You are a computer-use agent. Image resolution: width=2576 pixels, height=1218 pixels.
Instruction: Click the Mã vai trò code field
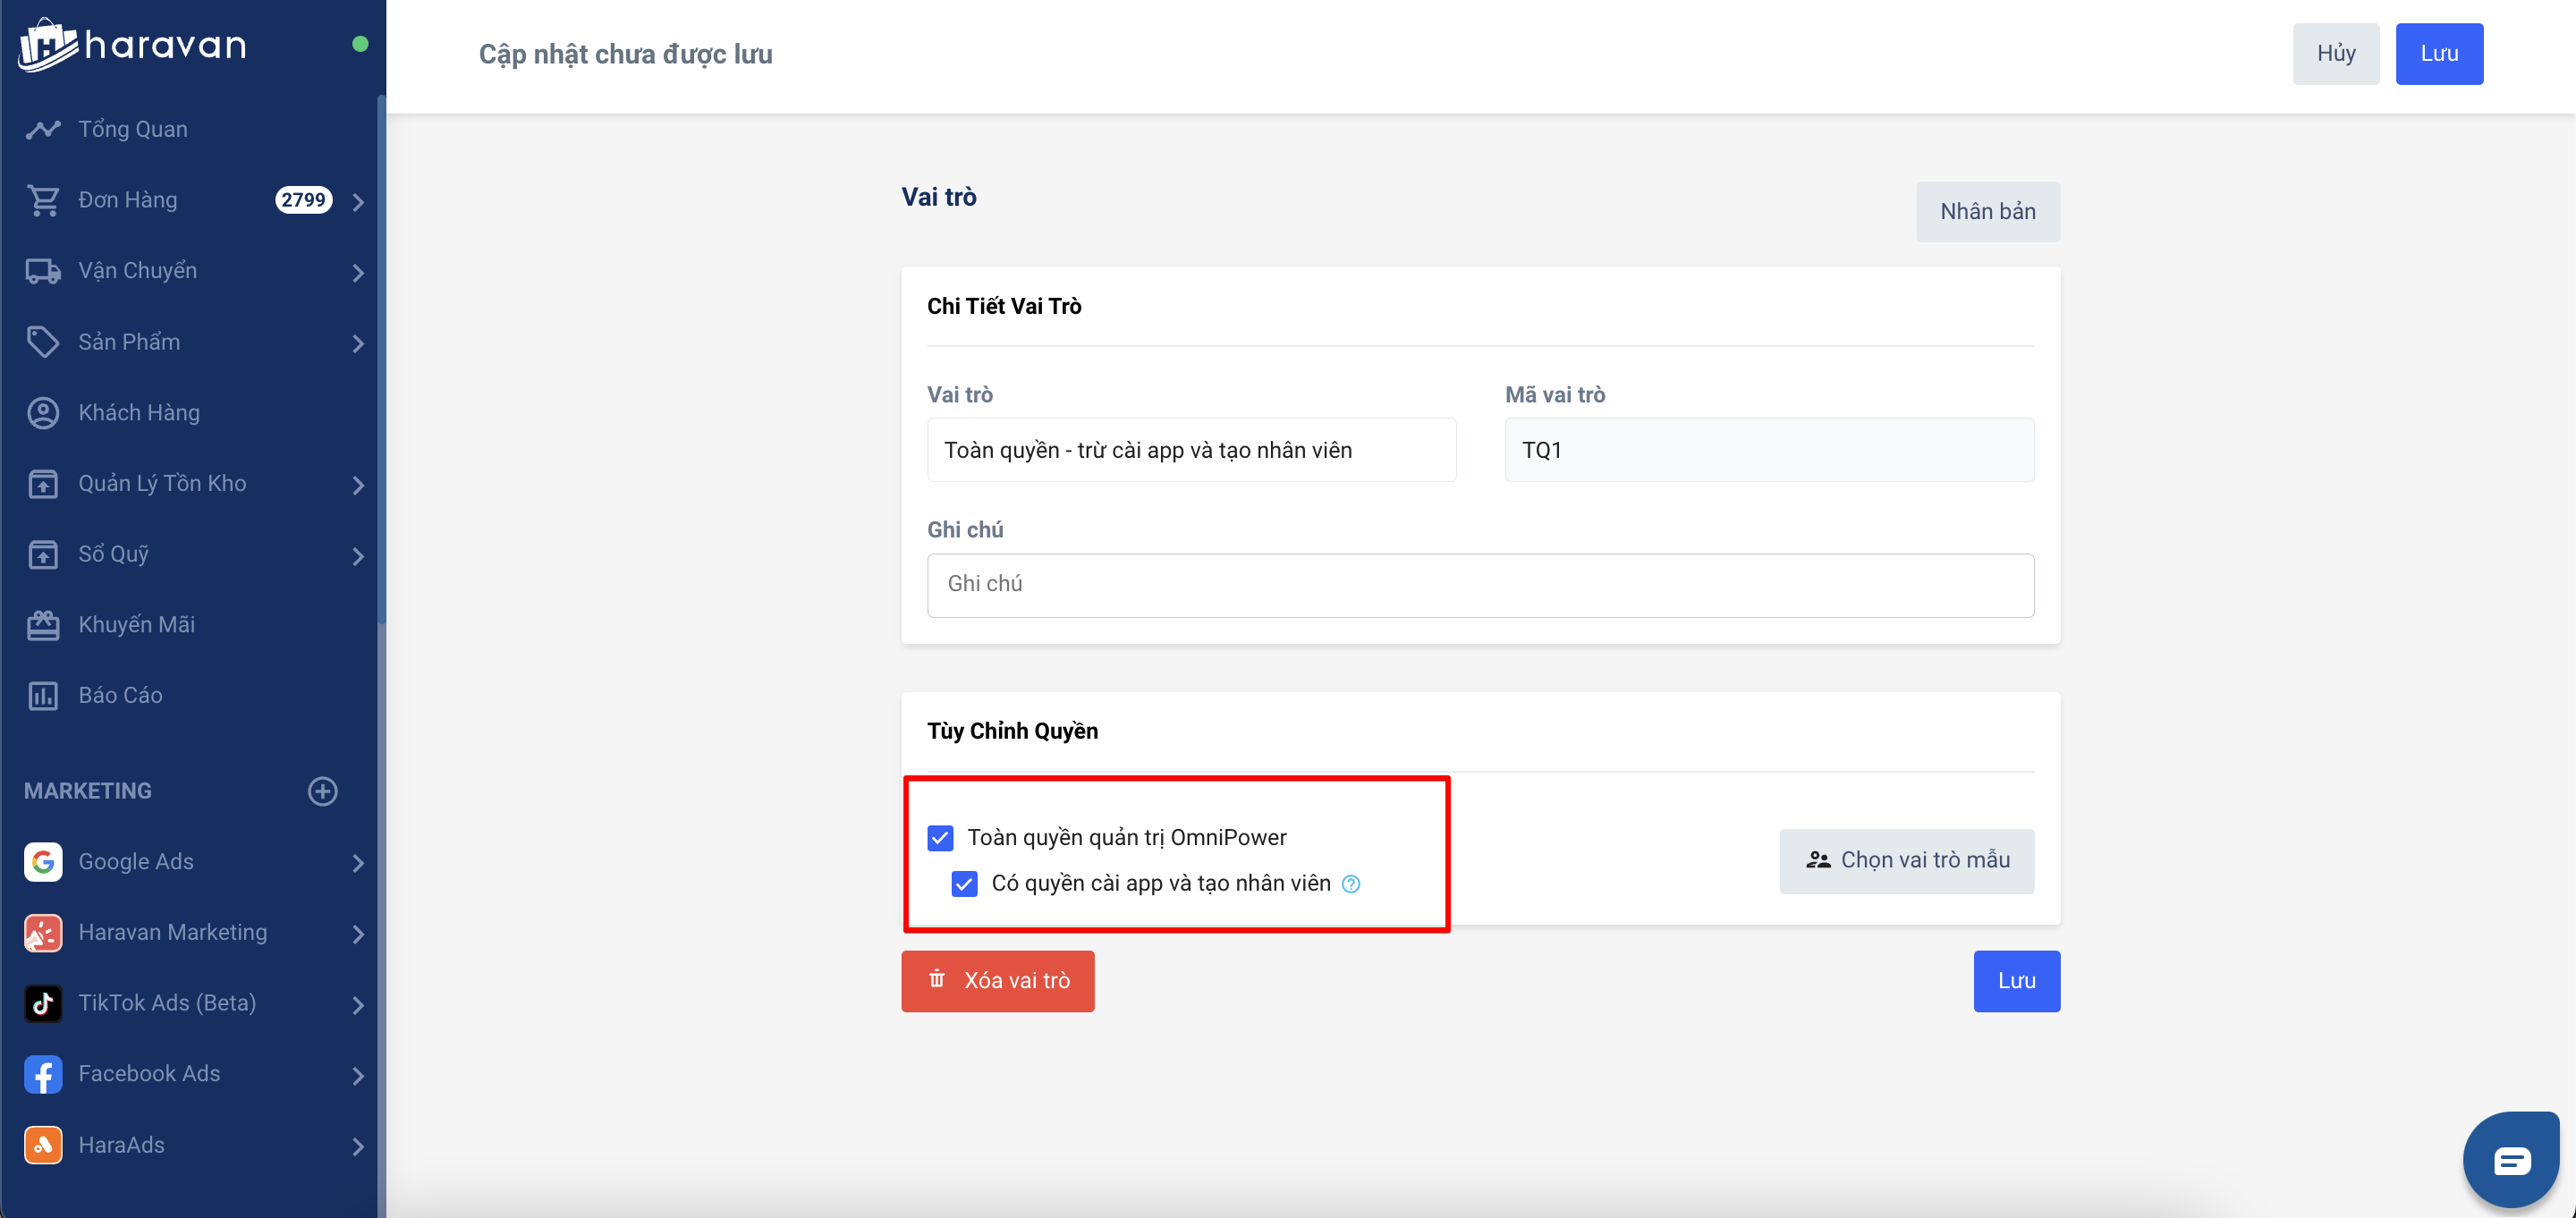(x=1769, y=450)
